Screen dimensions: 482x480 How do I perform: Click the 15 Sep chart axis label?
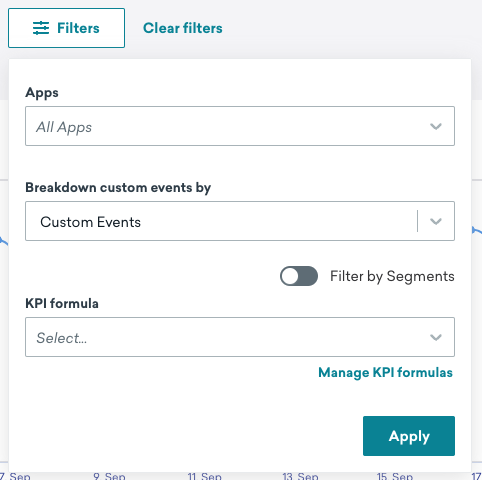point(395,476)
